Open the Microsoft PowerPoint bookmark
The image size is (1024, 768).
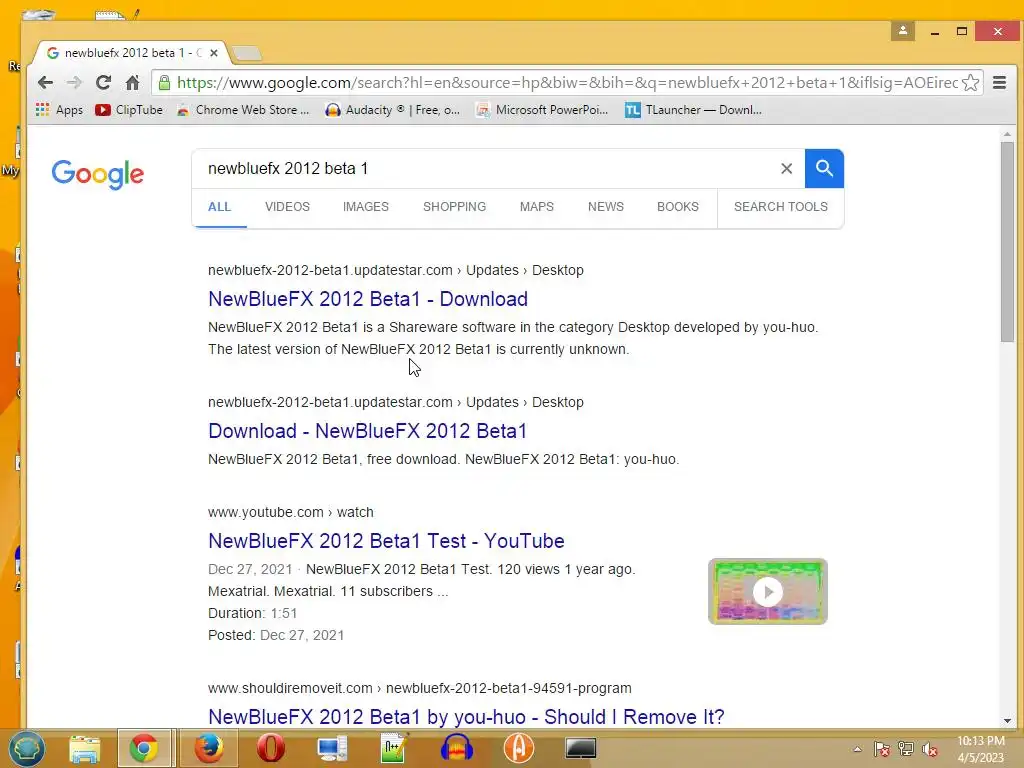[x=542, y=110]
